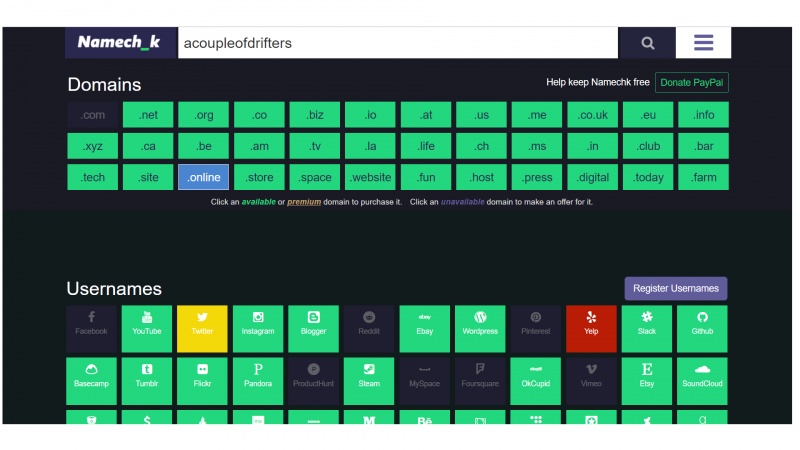Click the .host domain tile
The image size is (800, 450).
481,177
